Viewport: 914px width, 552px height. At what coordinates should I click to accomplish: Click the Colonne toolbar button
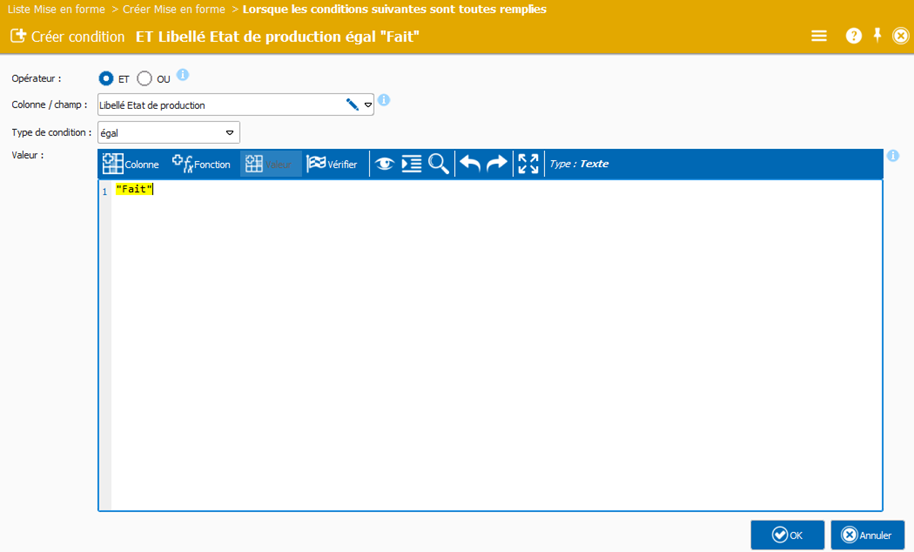131,164
